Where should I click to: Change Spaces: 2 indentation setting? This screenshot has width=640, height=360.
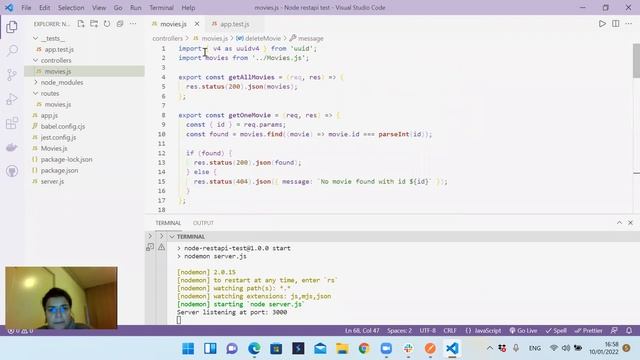(400, 331)
